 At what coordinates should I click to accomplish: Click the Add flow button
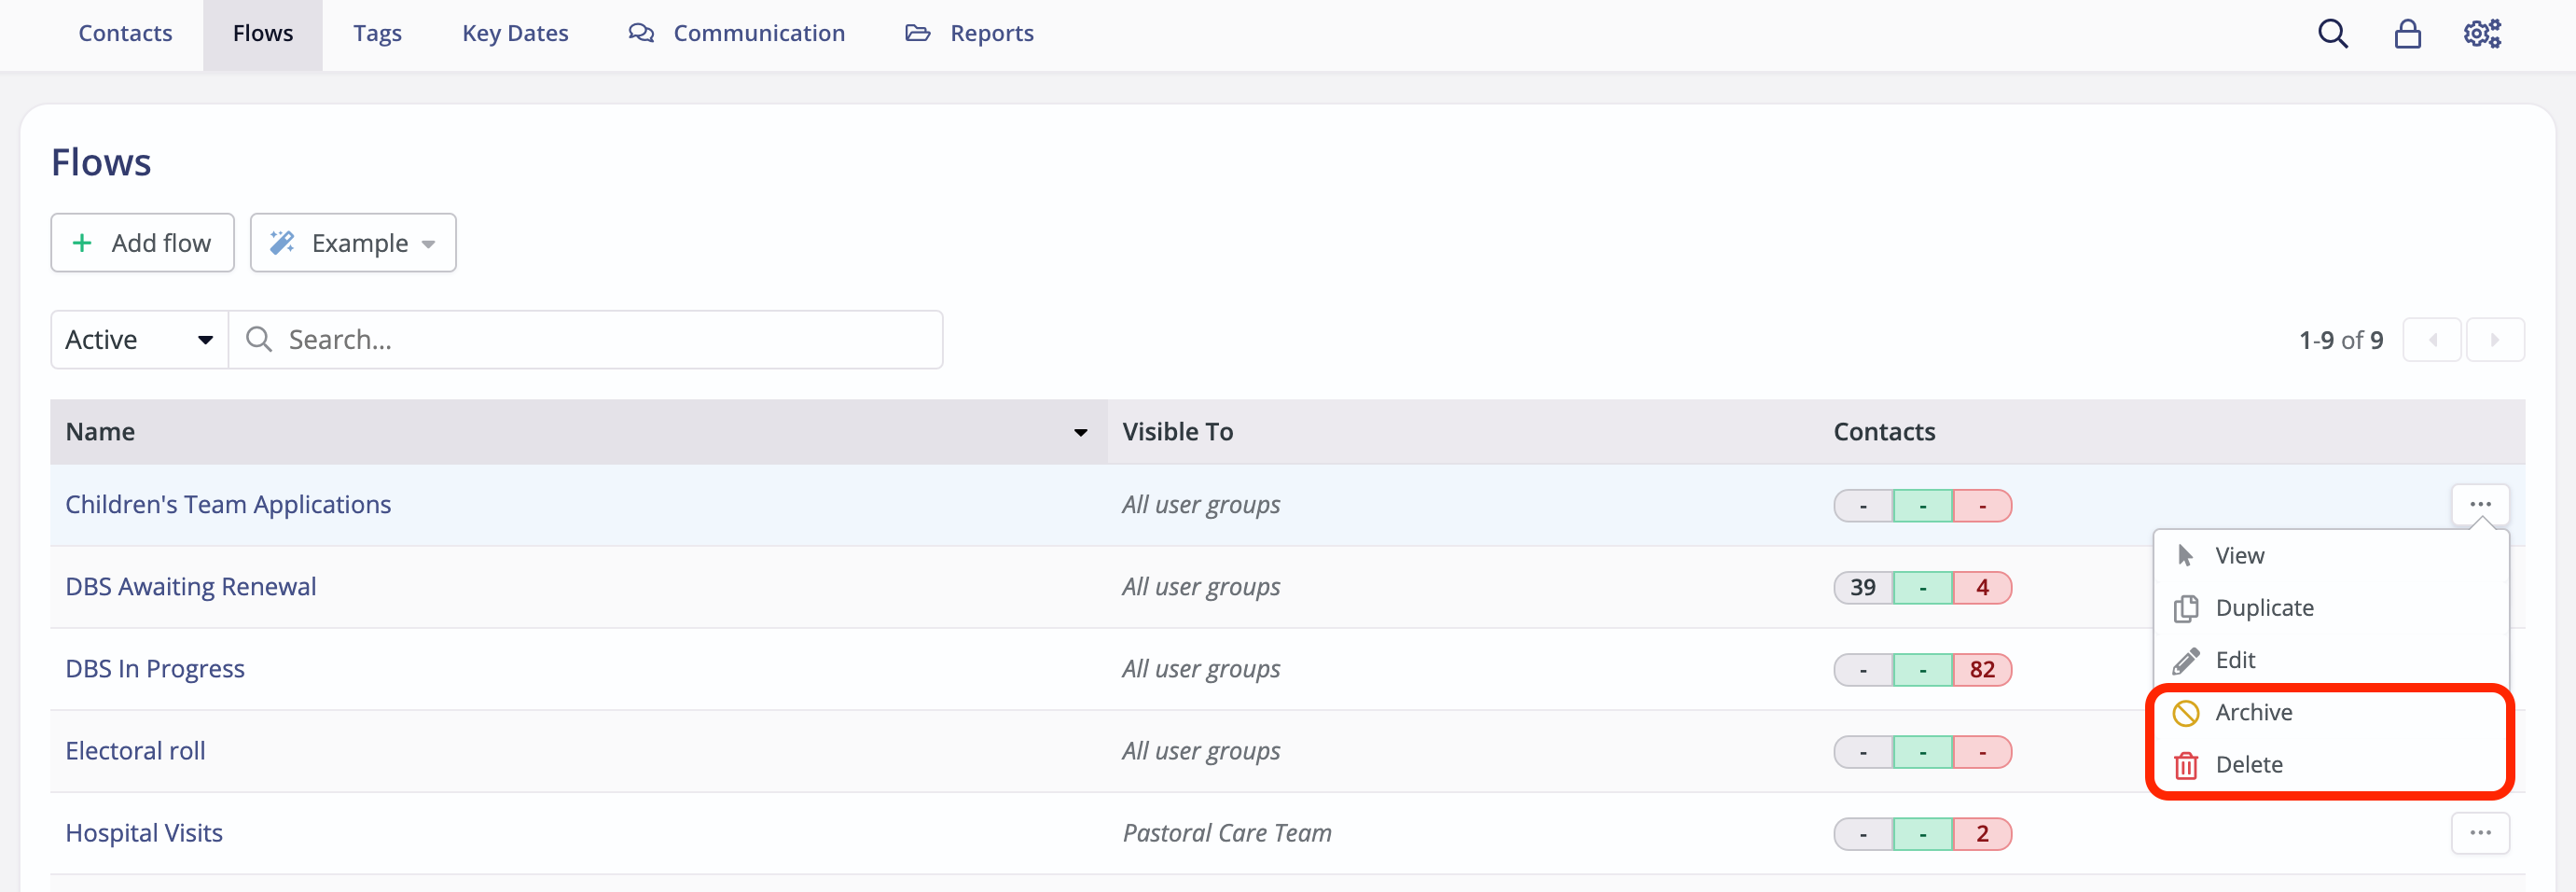[x=141, y=242]
